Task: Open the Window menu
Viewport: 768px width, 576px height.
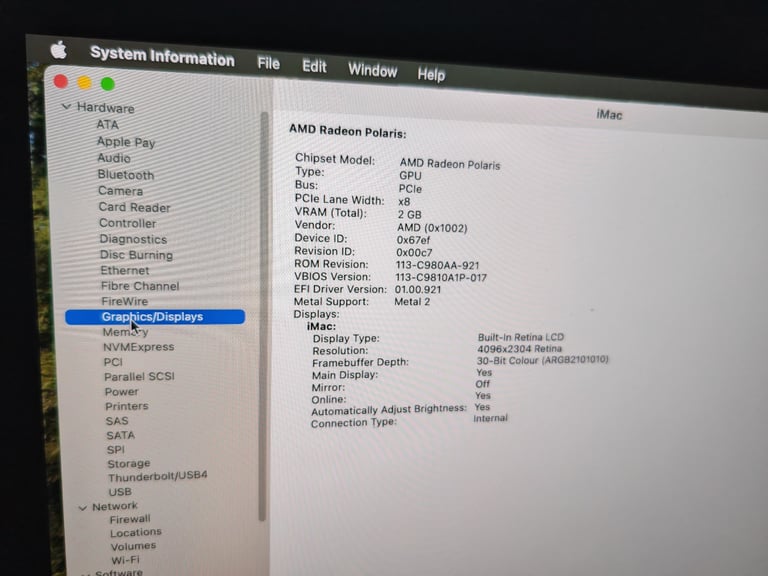Action: click(x=372, y=71)
